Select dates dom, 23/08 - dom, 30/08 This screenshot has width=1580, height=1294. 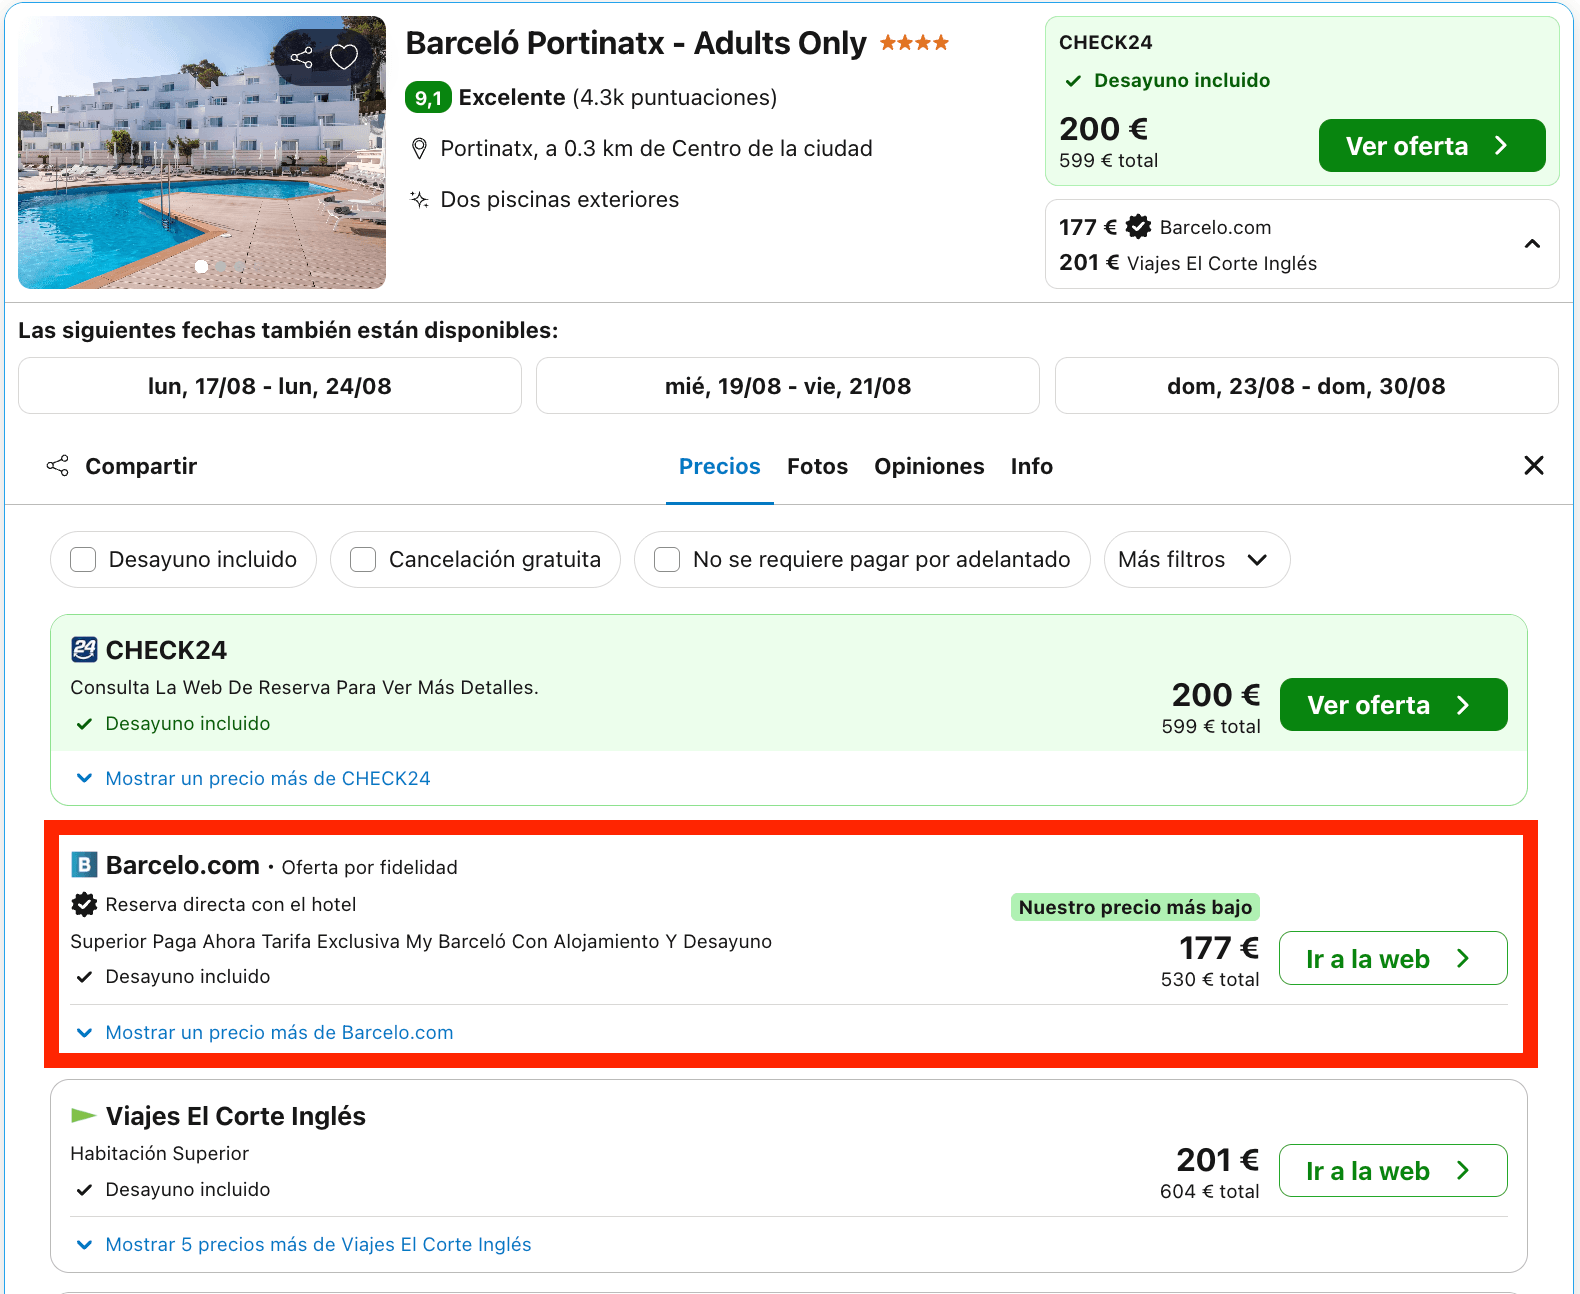[x=1306, y=386]
